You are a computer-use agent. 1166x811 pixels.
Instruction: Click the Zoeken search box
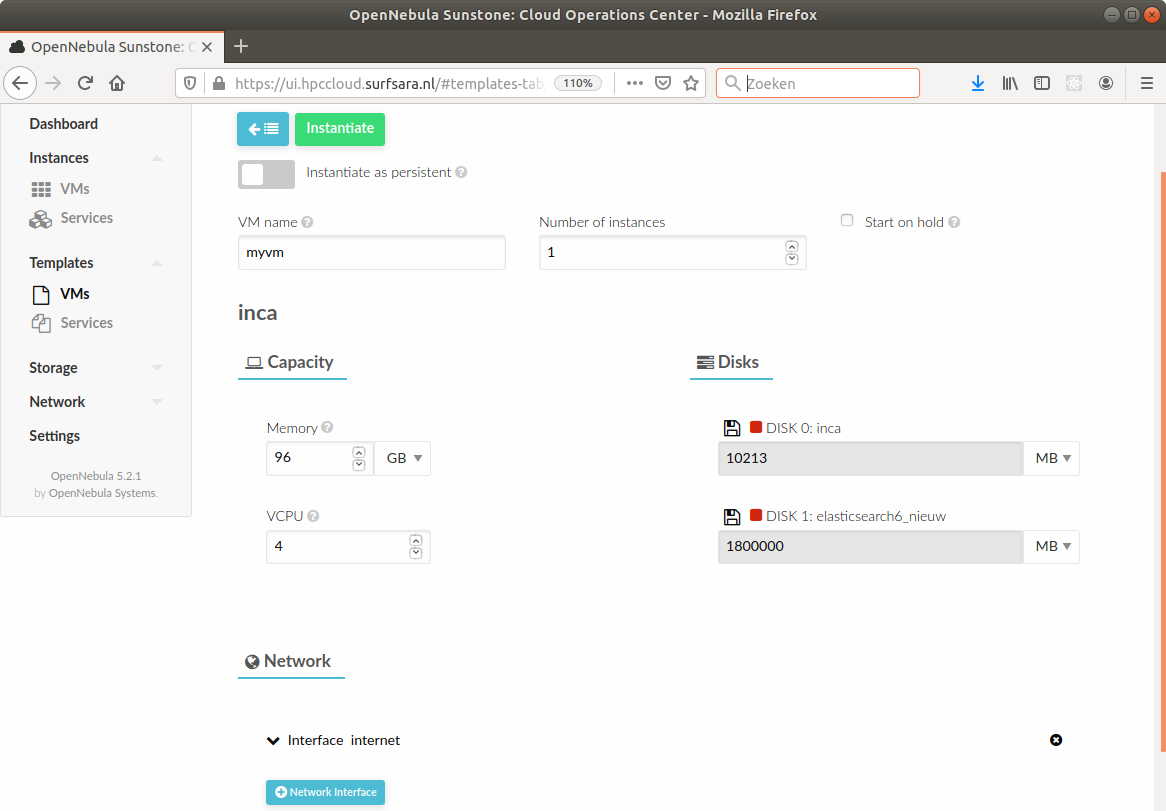click(818, 83)
